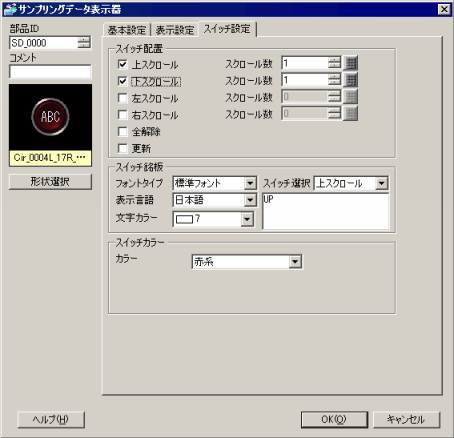Click the spinner for 上スクロール scroll count
This screenshot has height=438, width=454.
(334, 63)
